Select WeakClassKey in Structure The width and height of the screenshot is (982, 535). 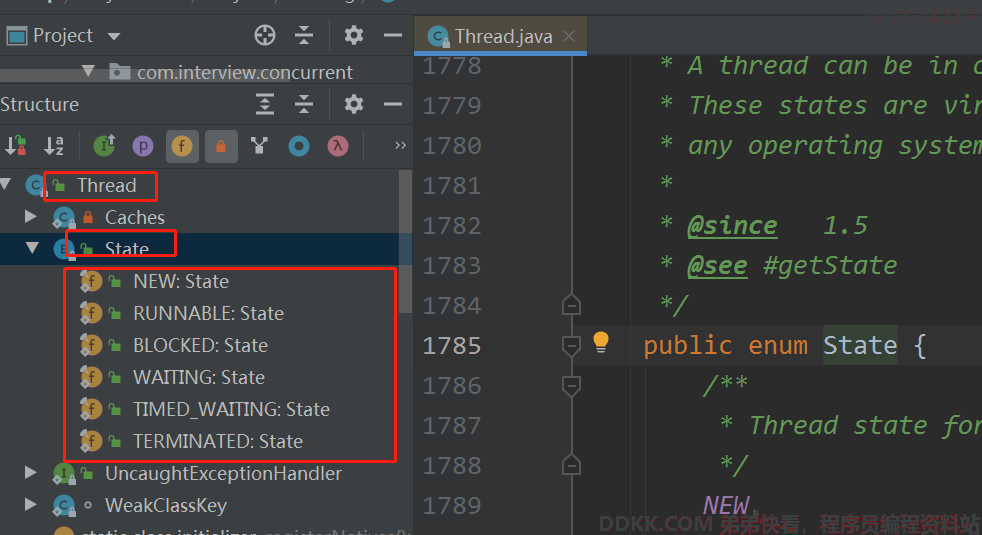point(165,506)
